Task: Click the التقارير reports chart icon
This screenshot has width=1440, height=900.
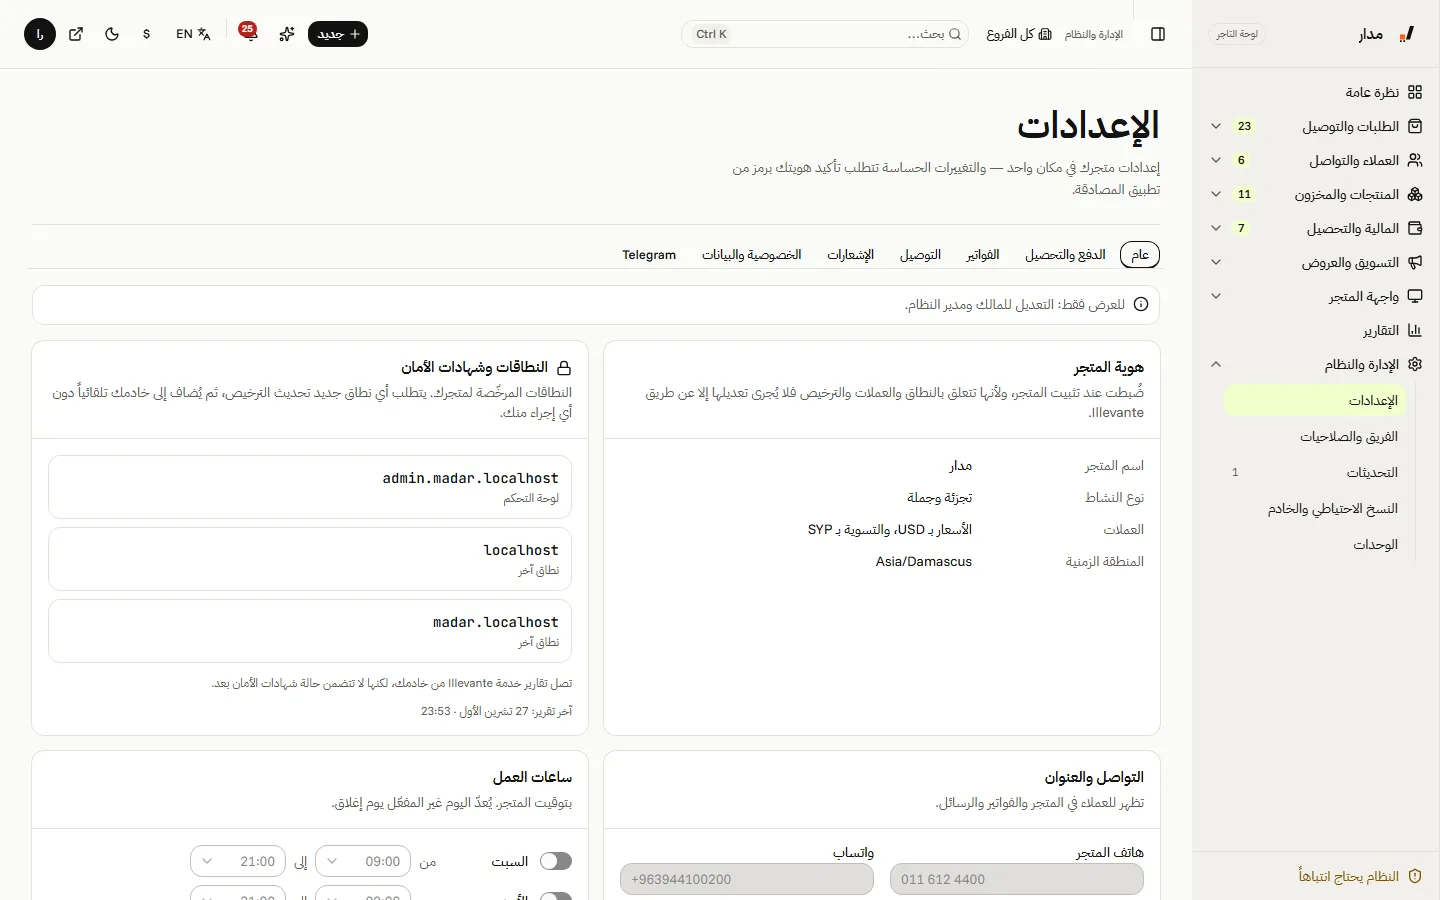Action: point(1415,330)
